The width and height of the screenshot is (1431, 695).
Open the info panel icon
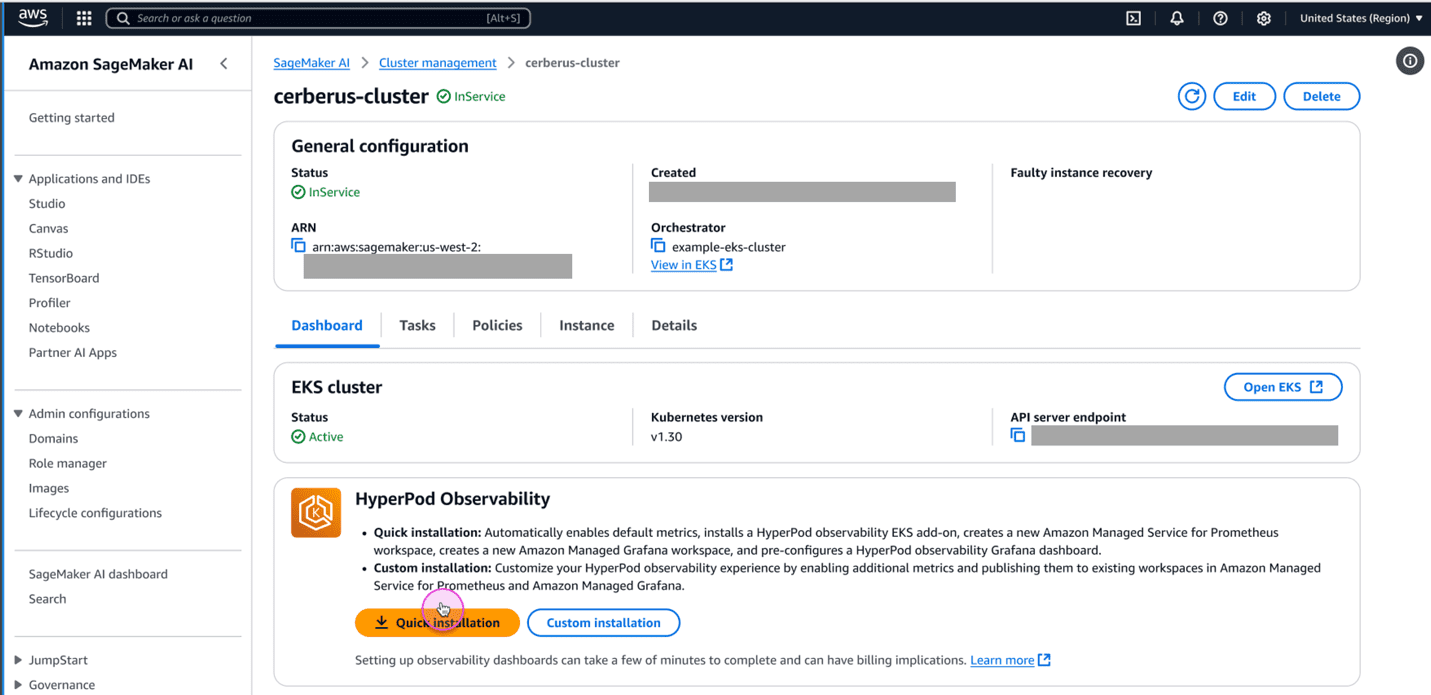point(1409,61)
